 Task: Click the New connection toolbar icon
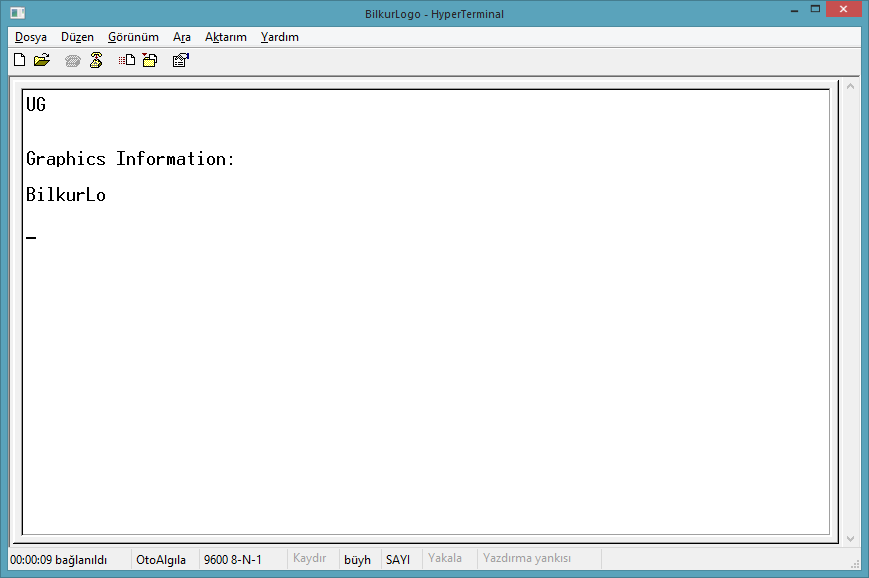(19, 61)
